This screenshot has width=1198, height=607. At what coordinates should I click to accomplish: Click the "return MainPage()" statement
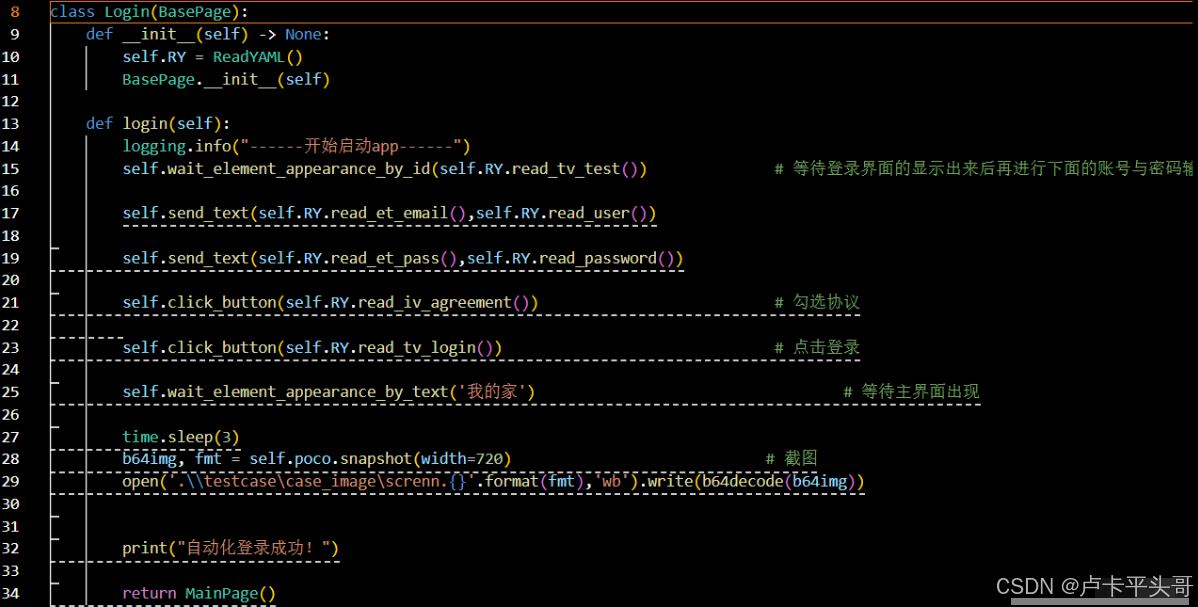pos(199,593)
